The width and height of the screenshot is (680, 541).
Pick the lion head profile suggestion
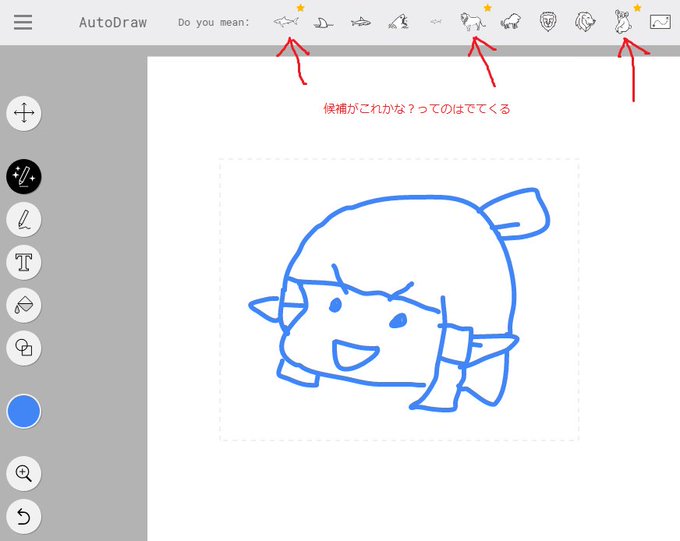pyautogui.click(x=585, y=22)
